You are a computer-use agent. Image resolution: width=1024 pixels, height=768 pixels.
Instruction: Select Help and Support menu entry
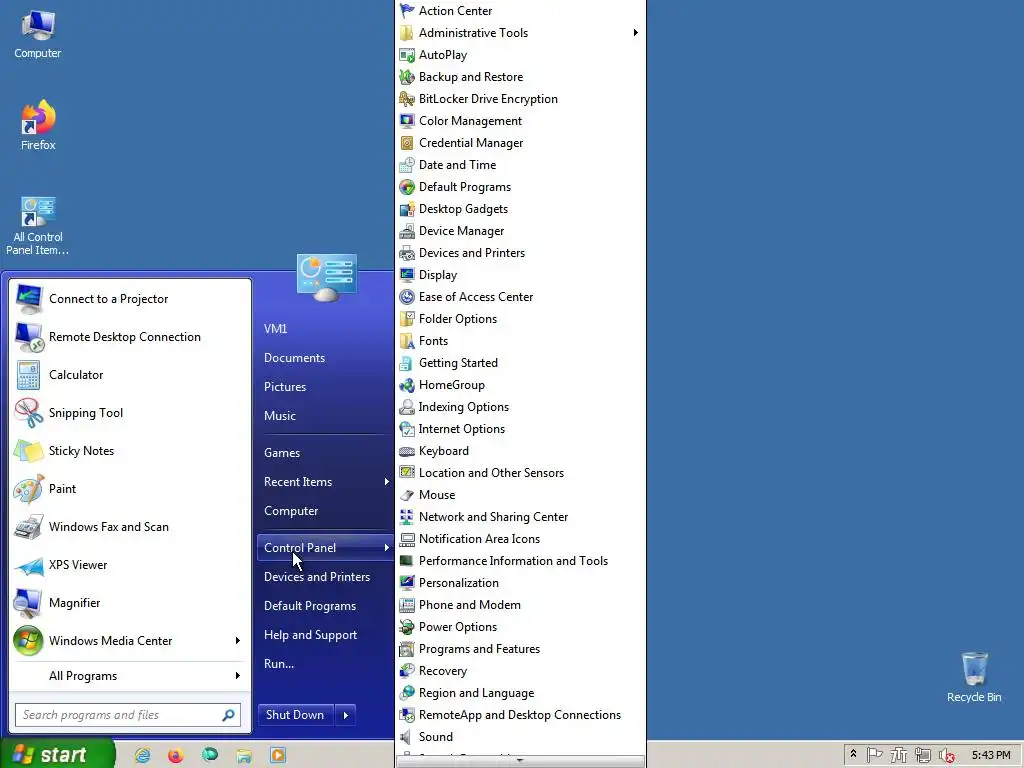310,635
